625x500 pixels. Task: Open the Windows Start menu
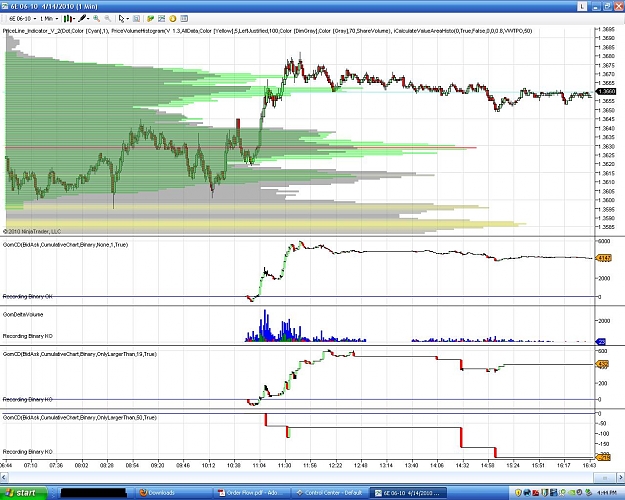pos(23,493)
